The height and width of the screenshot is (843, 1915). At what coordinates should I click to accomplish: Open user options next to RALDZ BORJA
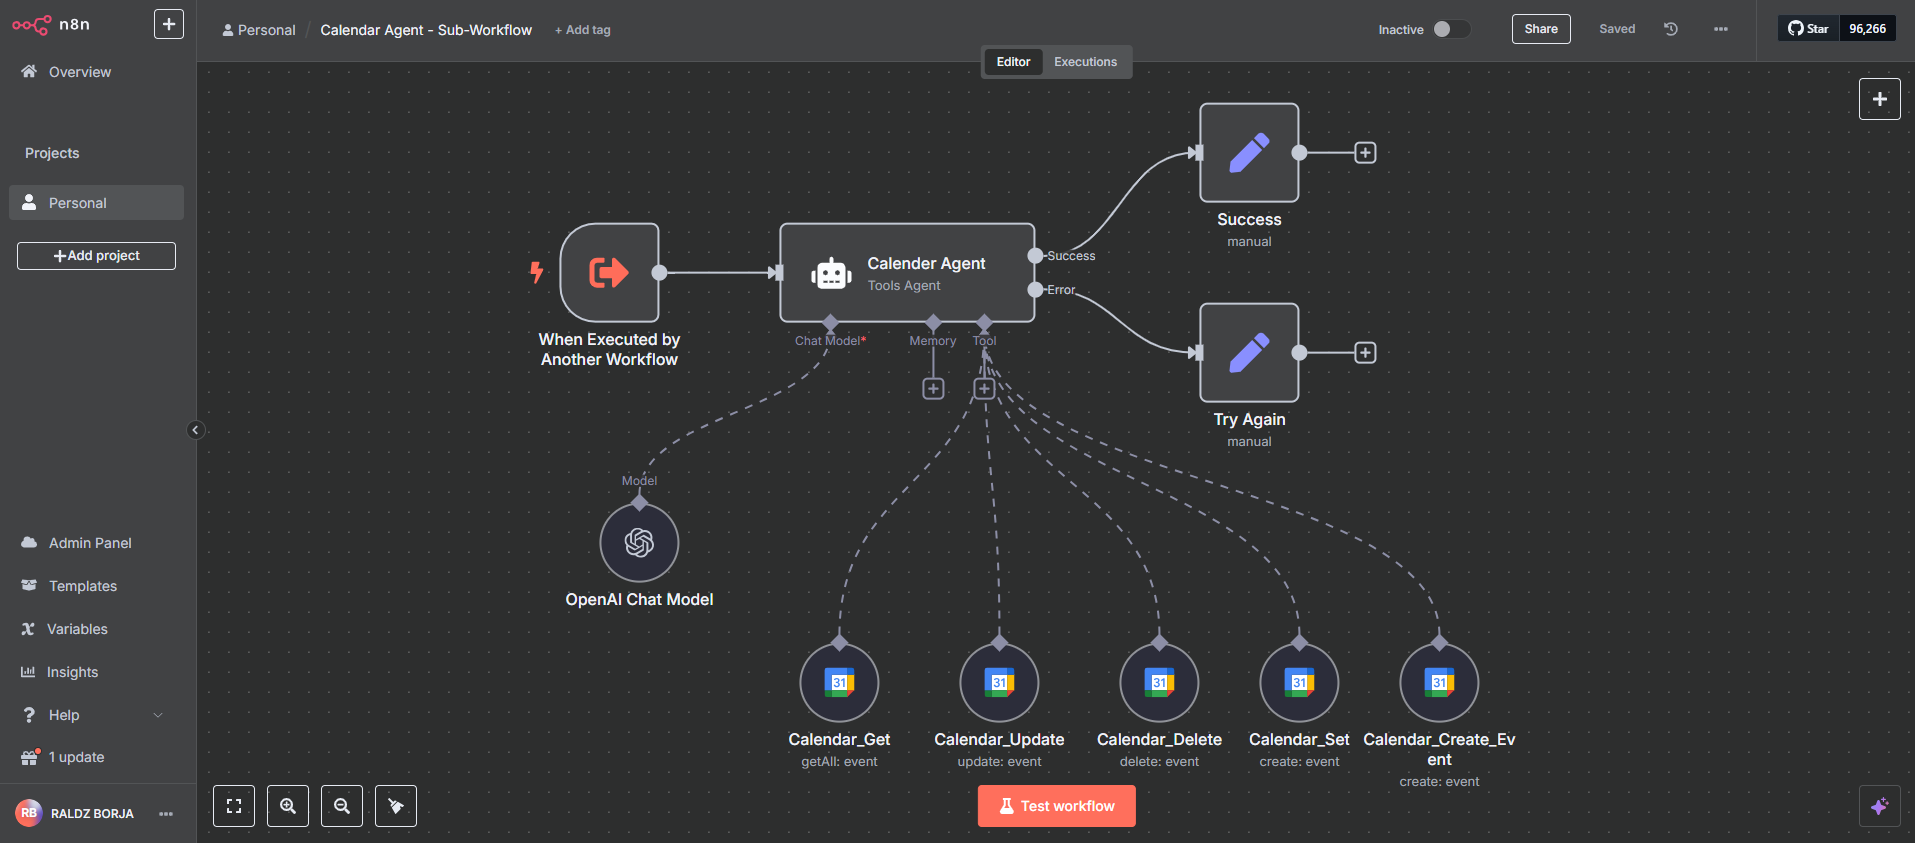pos(166,814)
